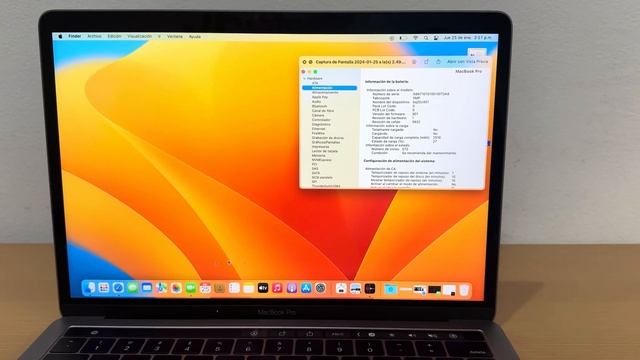The height and width of the screenshot is (360, 640).
Task: Launch FaceTime from the Dock
Action: (x=191, y=288)
